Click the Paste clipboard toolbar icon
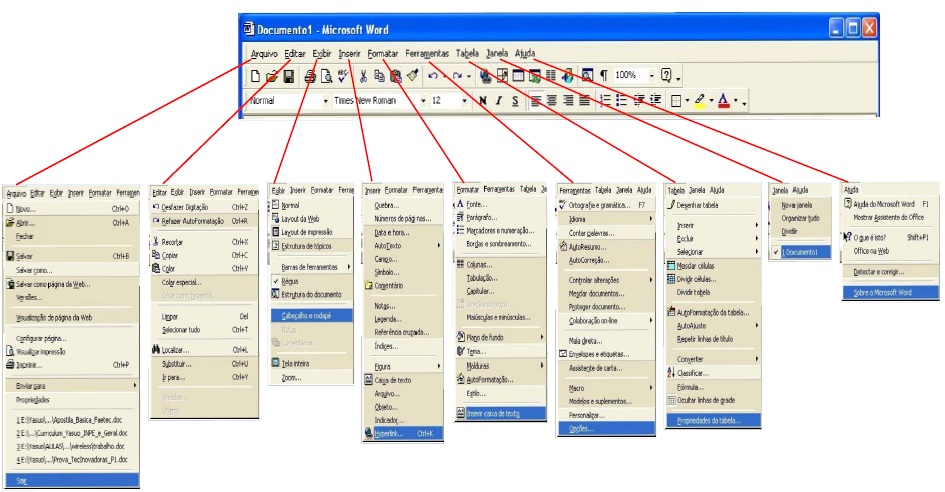Screen dimensions: 945x492 395,76
